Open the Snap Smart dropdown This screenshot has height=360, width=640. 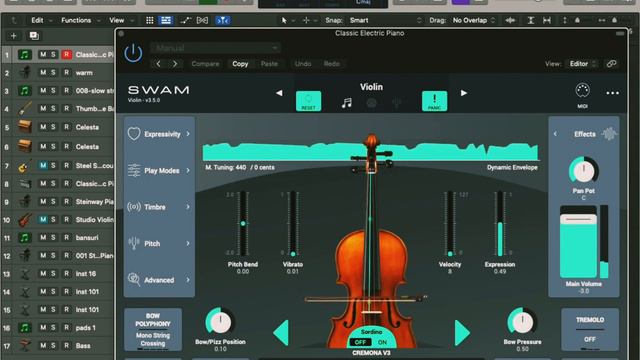[x=386, y=20]
